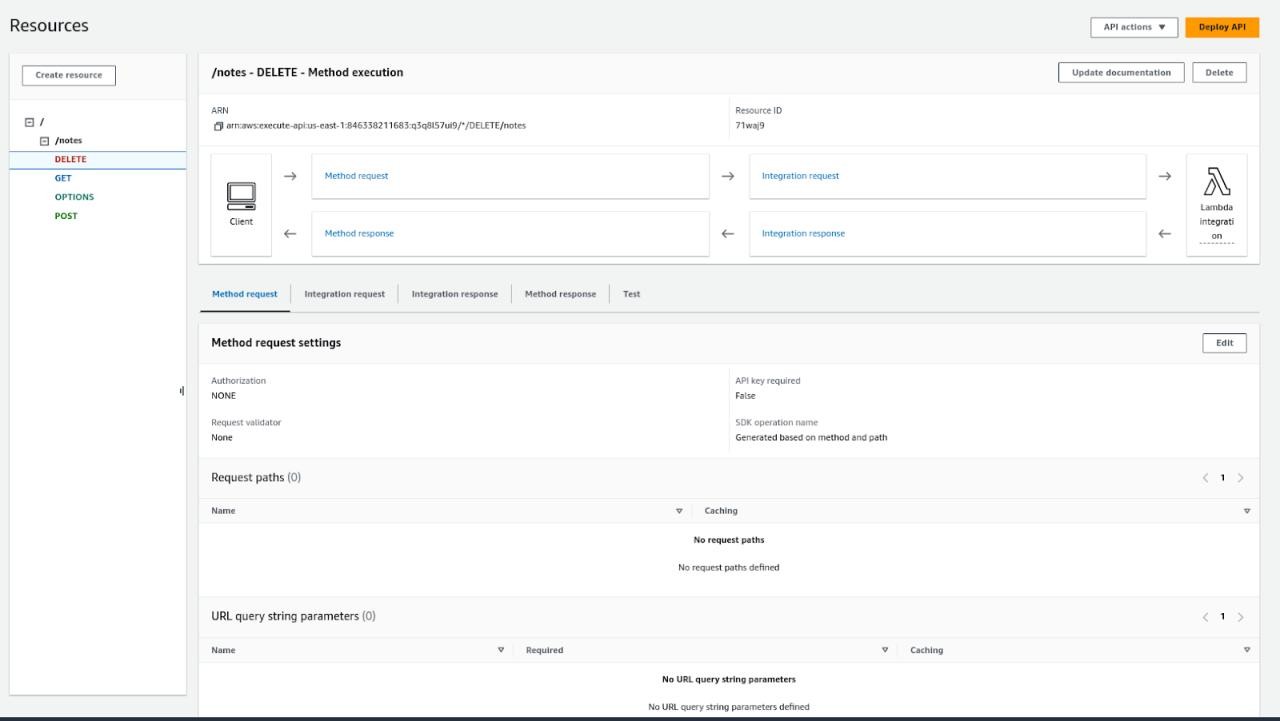Click 'No URL query string parameters defined' text

click(729, 707)
